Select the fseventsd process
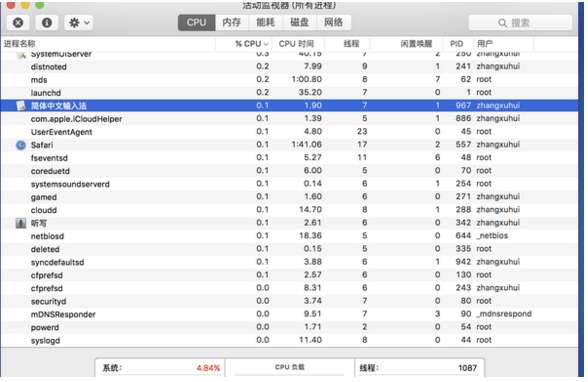The width and height of the screenshot is (588, 382). (49, 158)
